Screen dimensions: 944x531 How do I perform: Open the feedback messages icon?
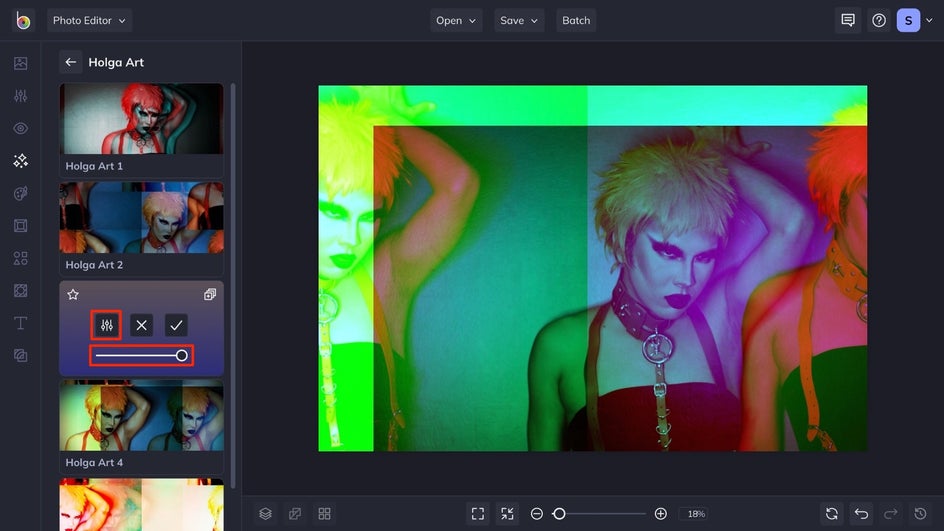pos(848,20)
